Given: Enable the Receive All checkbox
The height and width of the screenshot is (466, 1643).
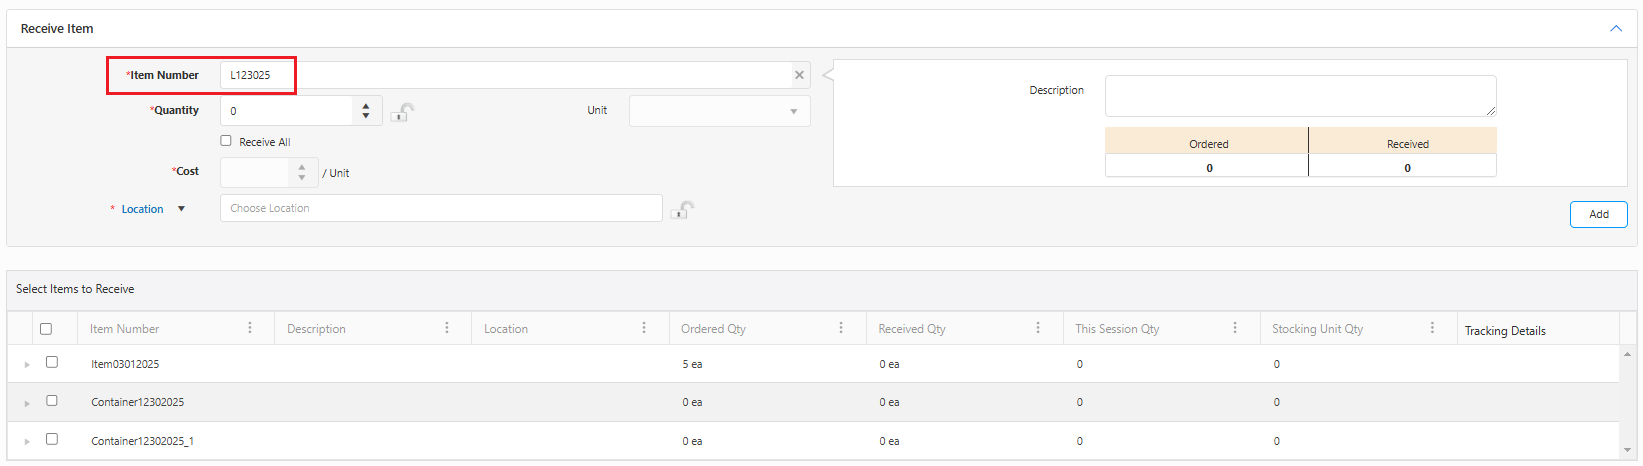Looking at the screenshot, I should click(x=226, y=141).
